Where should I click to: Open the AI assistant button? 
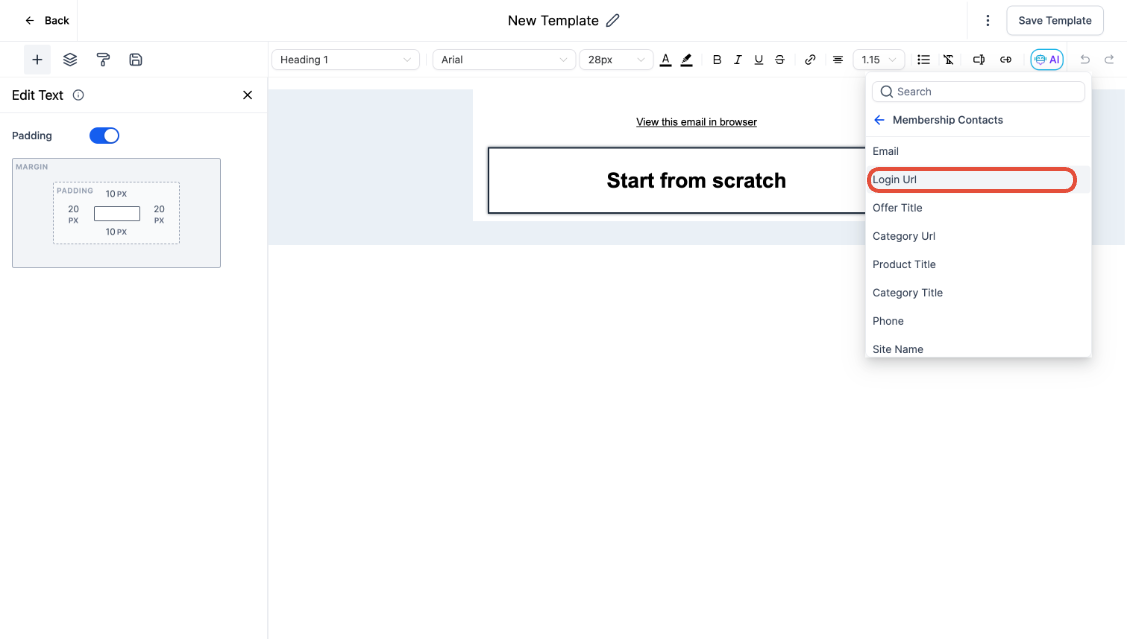coord(1046,60)
